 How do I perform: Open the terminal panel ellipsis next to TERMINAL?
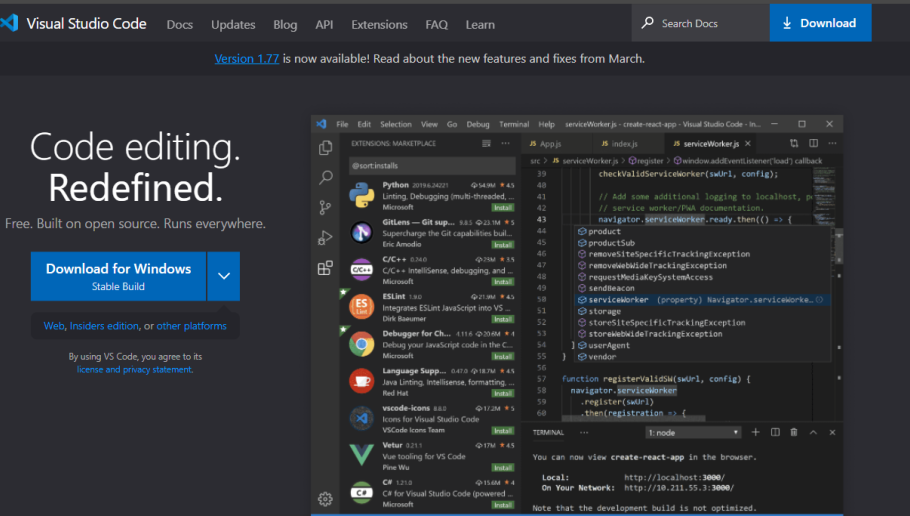[x=584, y=432]
